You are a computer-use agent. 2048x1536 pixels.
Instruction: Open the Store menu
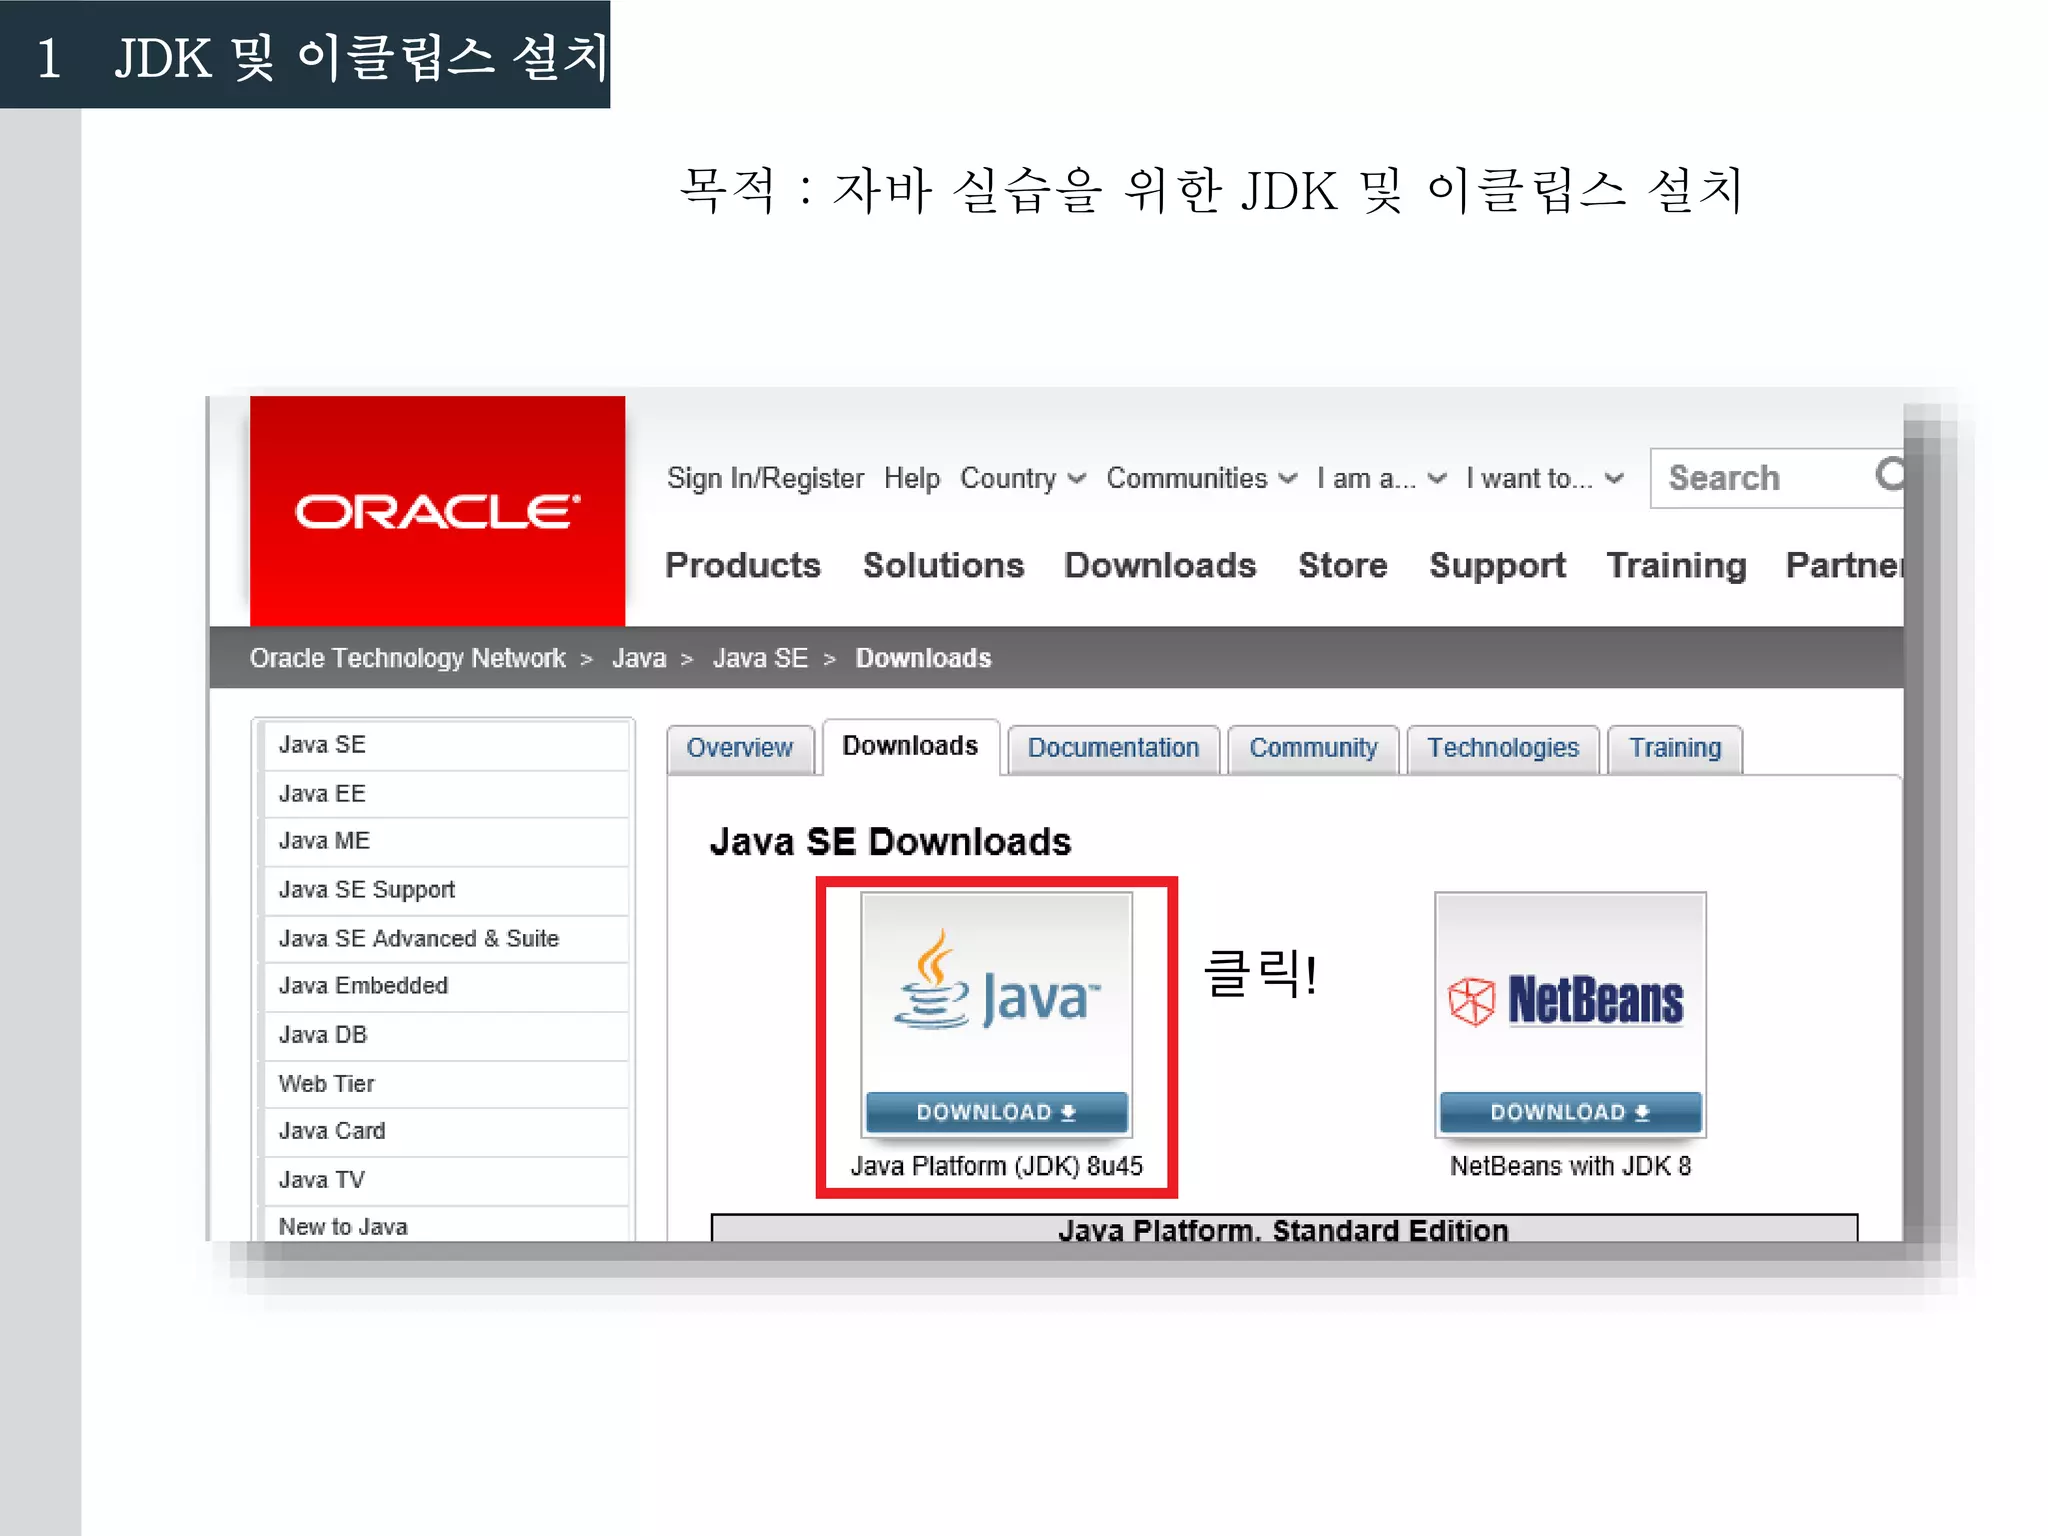pos(1342,565)
